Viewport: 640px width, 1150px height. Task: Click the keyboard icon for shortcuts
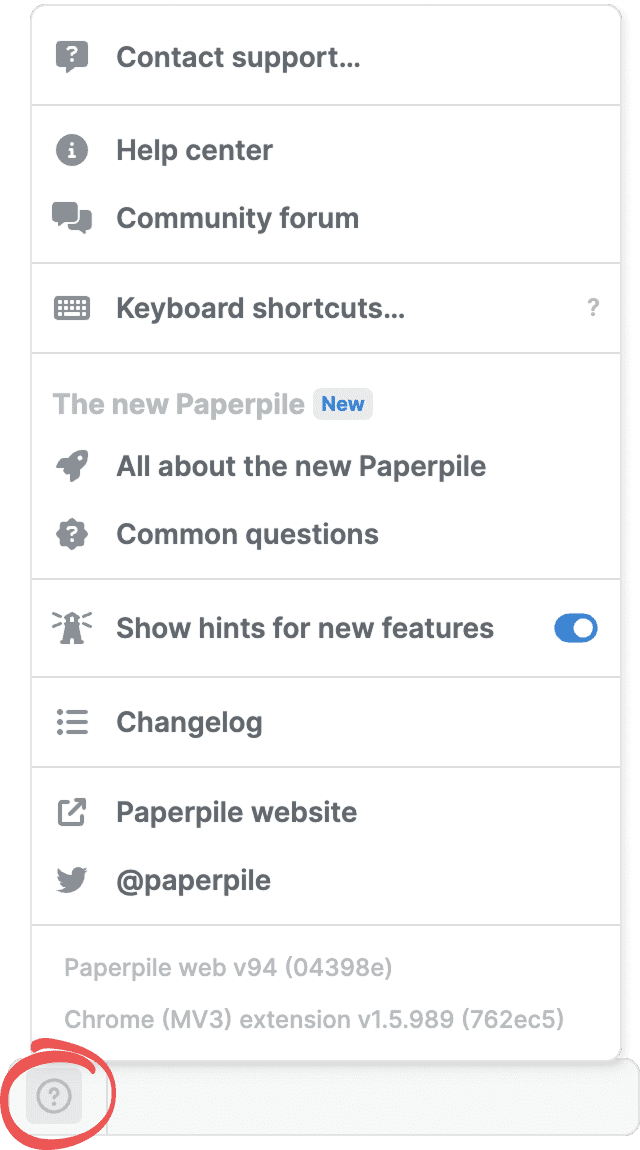(x=71, y=308)
